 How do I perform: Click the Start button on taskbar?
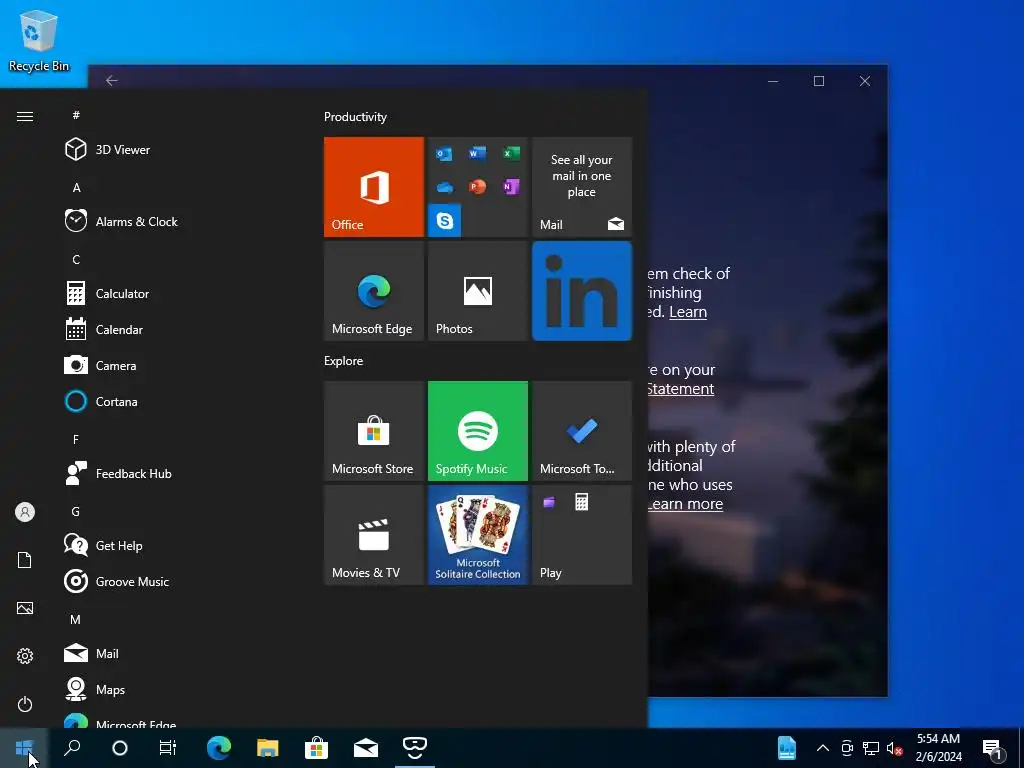click(x=24, y=748)
